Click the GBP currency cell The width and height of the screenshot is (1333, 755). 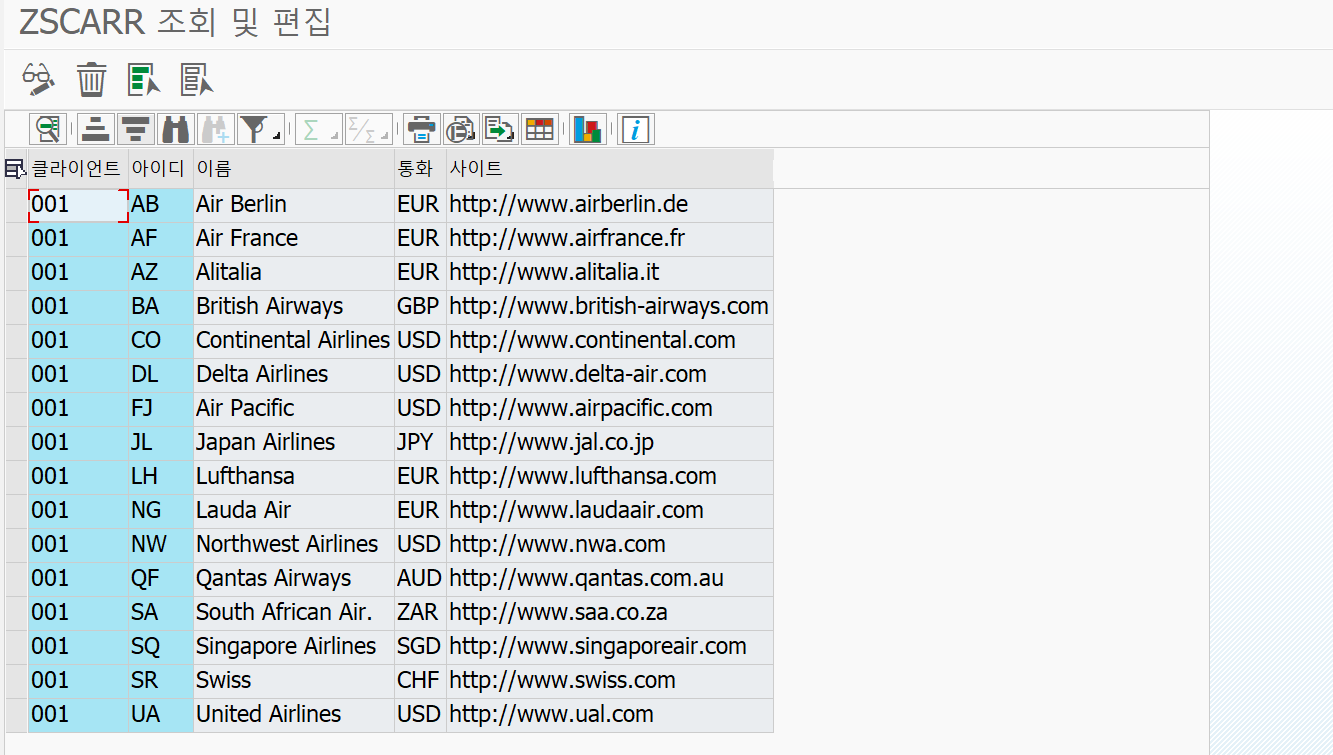click(420, 307)
